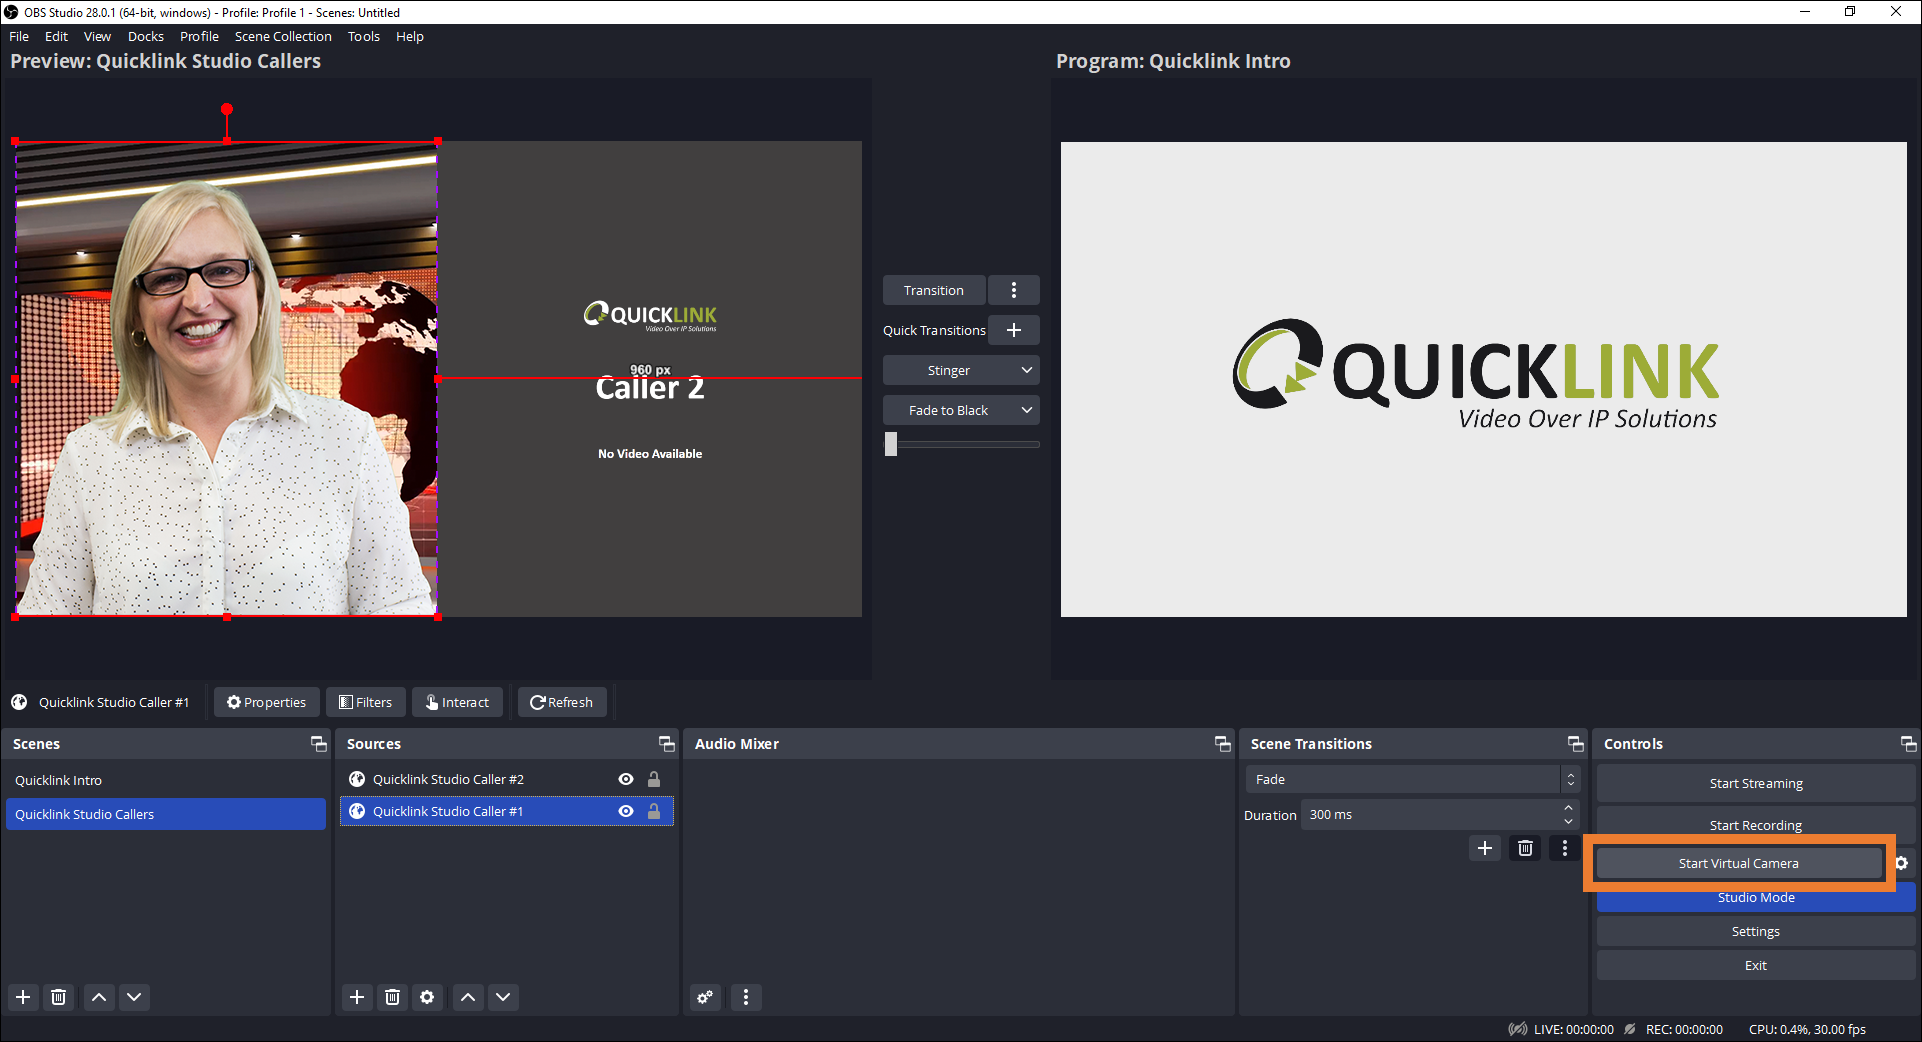Viewport: 1922px width, 1042px height.
Task: Pop out the Controls dock
Action: [x=1909, y=744]
